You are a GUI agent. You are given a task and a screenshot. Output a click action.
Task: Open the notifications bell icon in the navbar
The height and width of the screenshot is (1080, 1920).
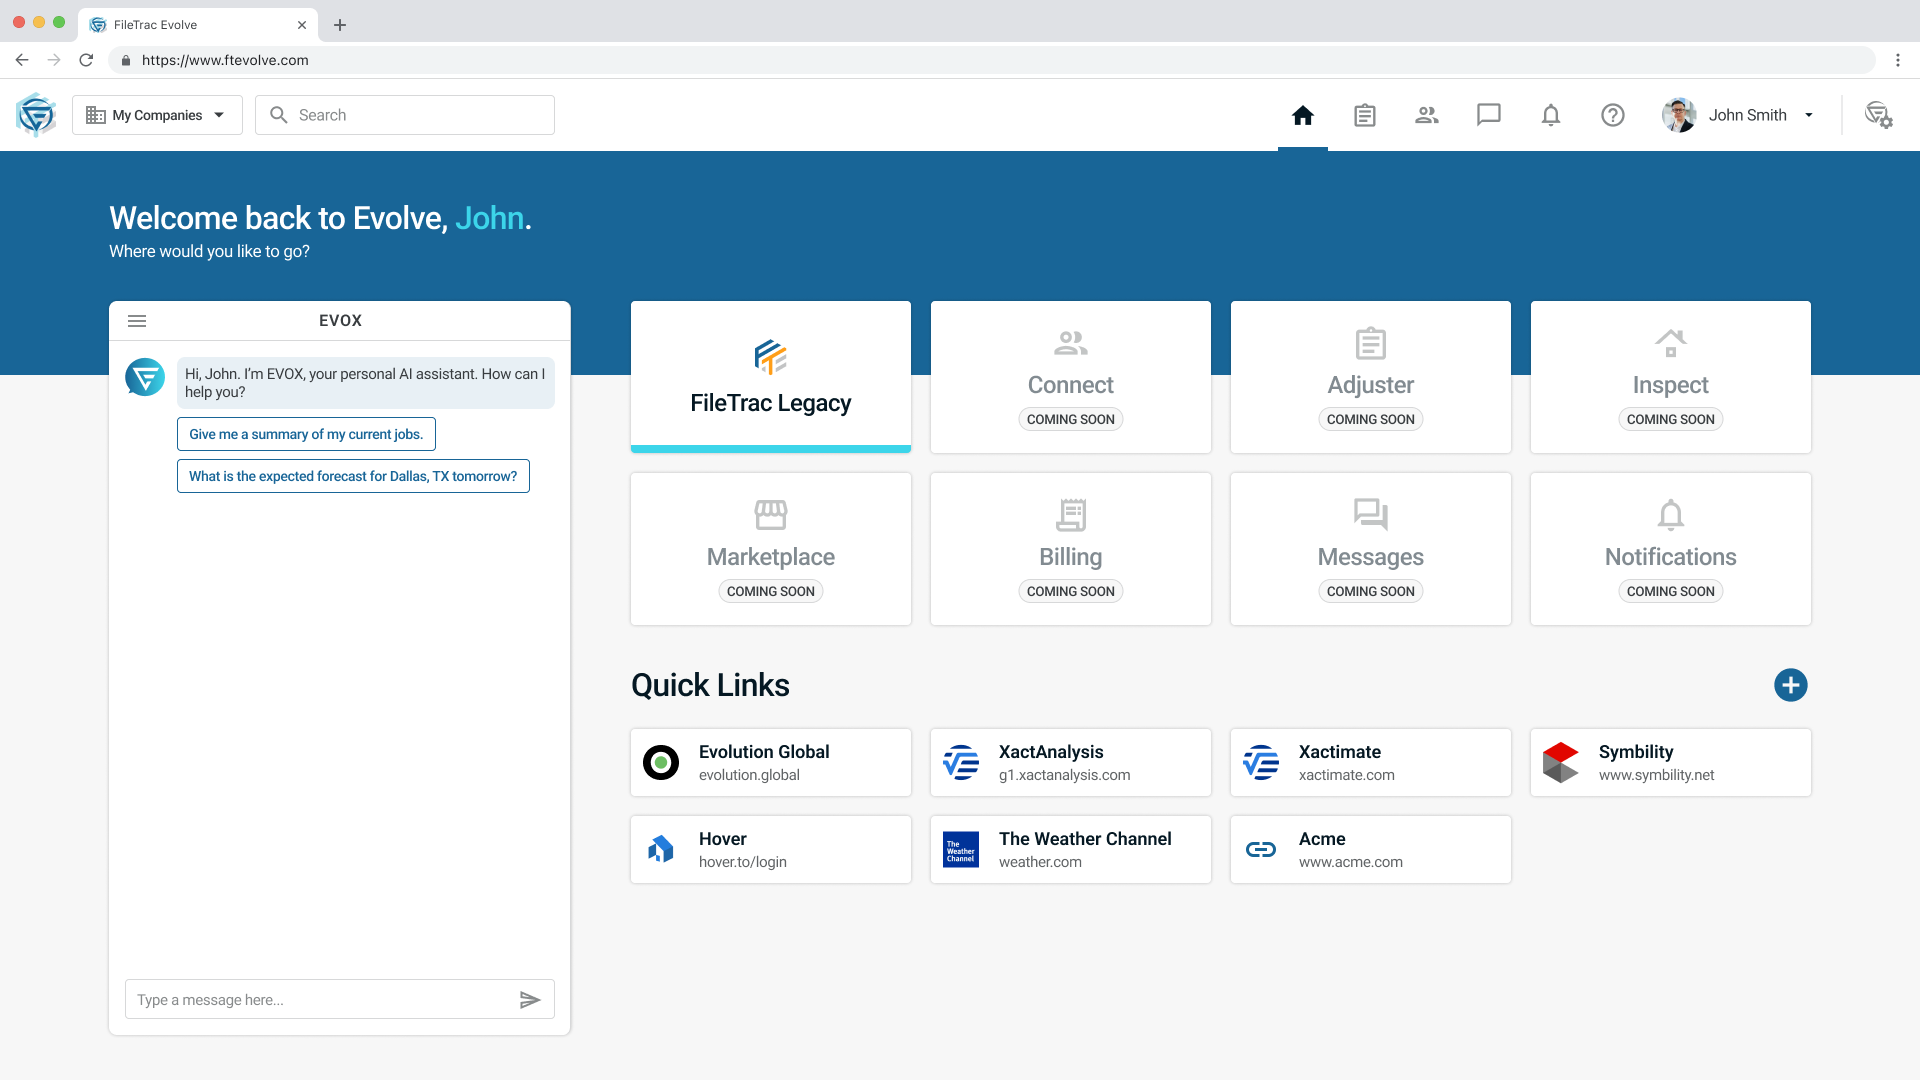[1550, 115]
